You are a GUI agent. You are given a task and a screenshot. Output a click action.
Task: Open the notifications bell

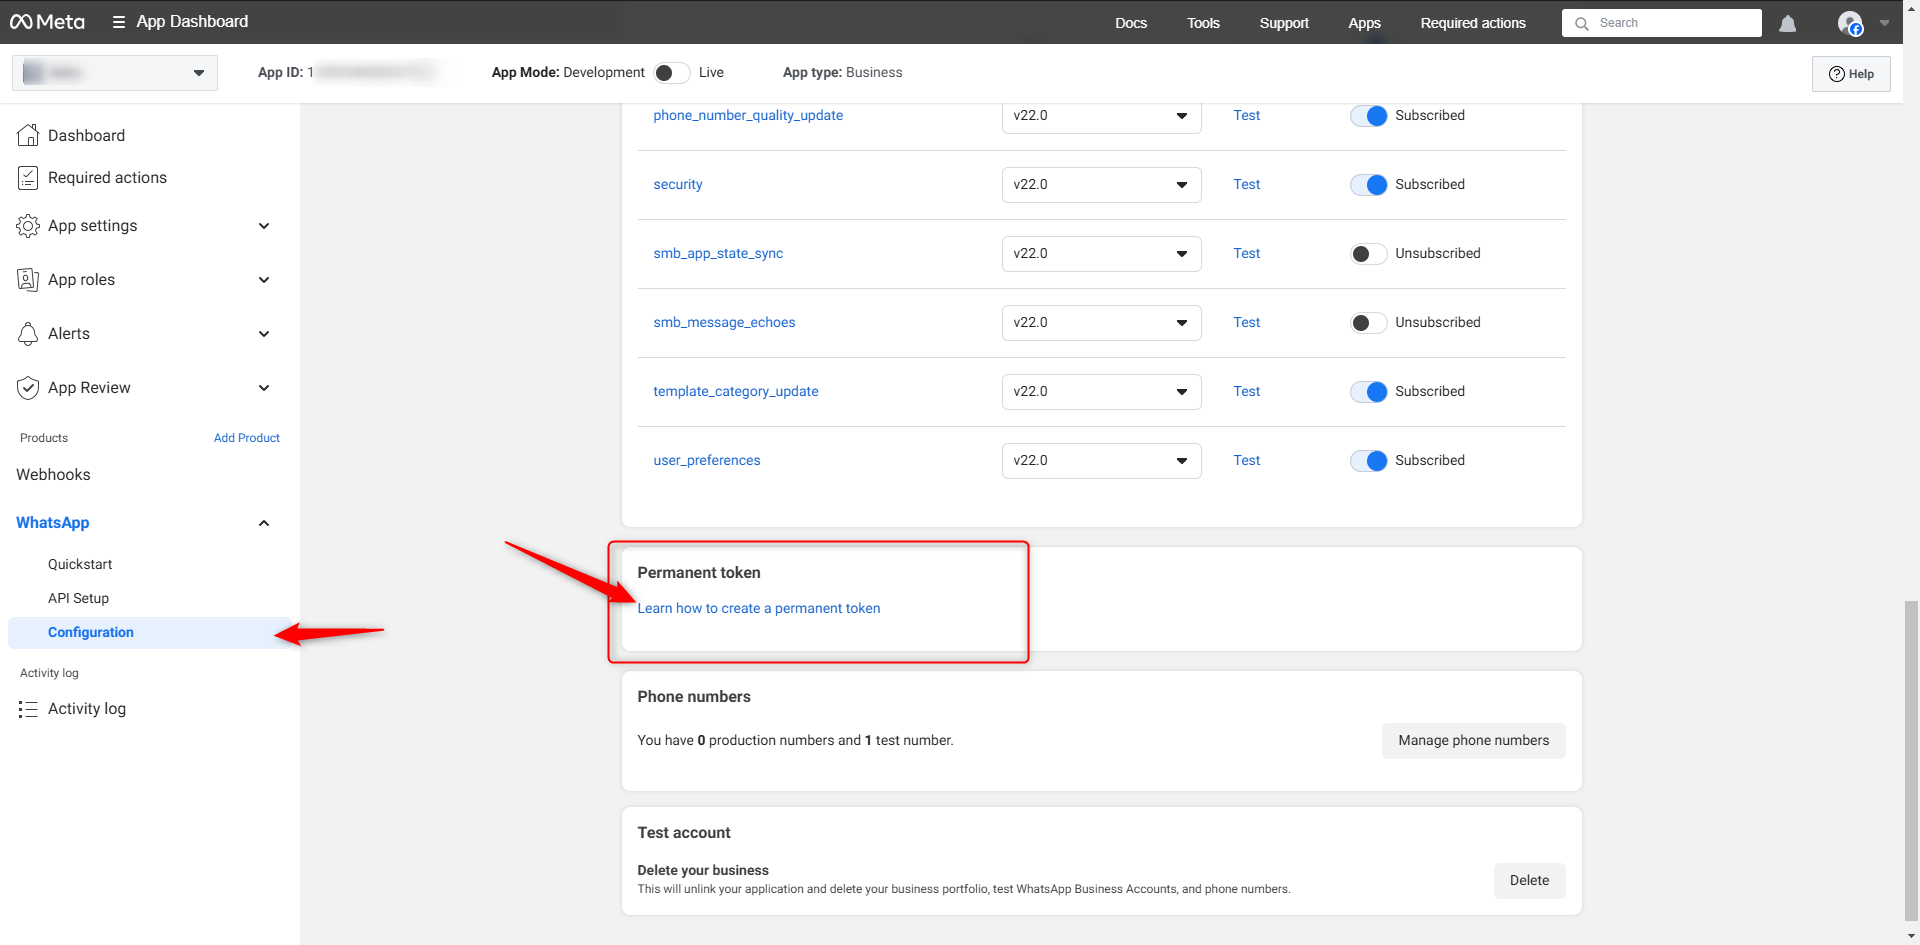pyautogui.click(x=1788, y=23)
